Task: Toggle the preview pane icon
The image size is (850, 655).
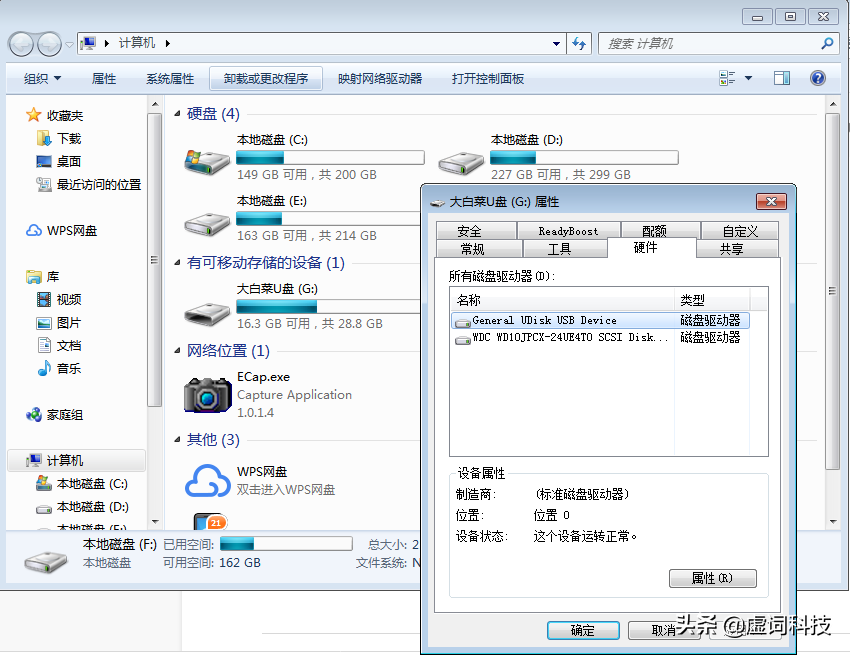Action: point(781,78)
